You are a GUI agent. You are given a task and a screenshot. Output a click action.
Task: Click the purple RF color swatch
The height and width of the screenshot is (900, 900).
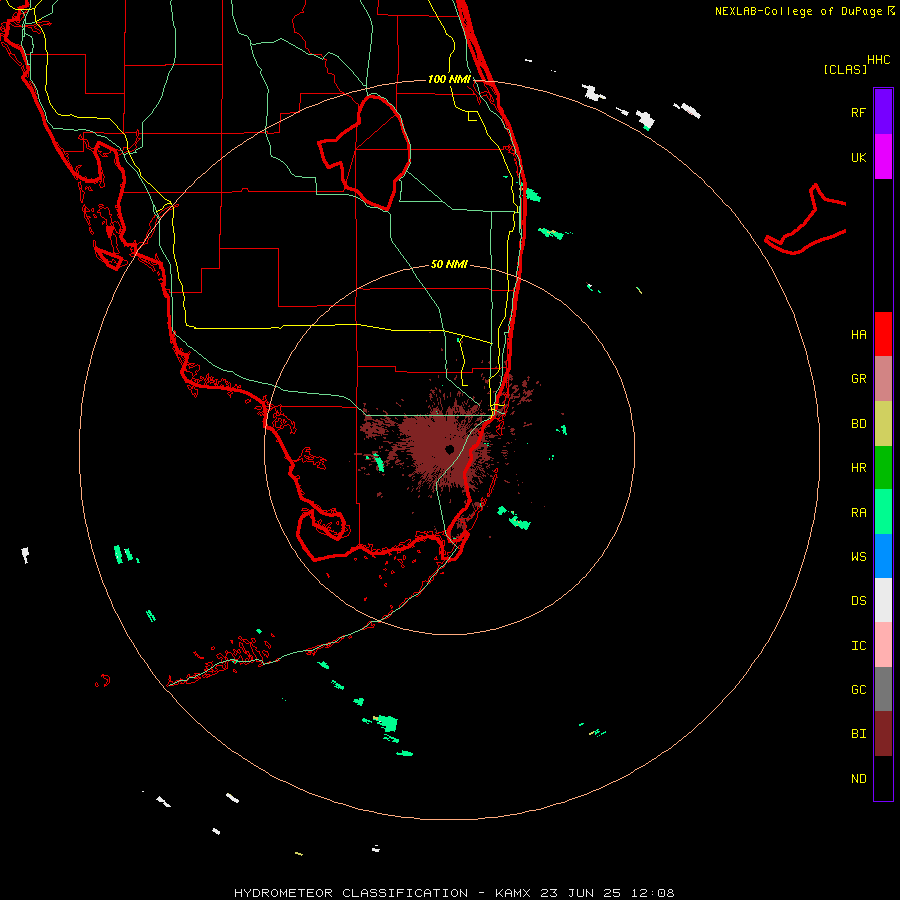click(x=883, y=112)
